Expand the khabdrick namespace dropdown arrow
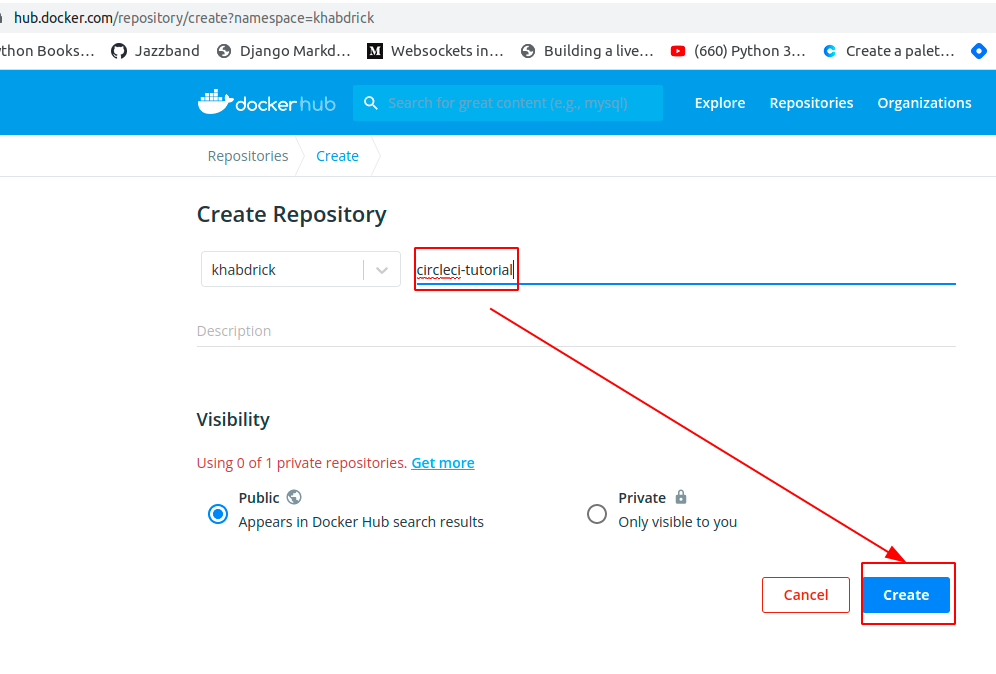Image resolution: width=996 pixels, height=674 pixels. 382,270
